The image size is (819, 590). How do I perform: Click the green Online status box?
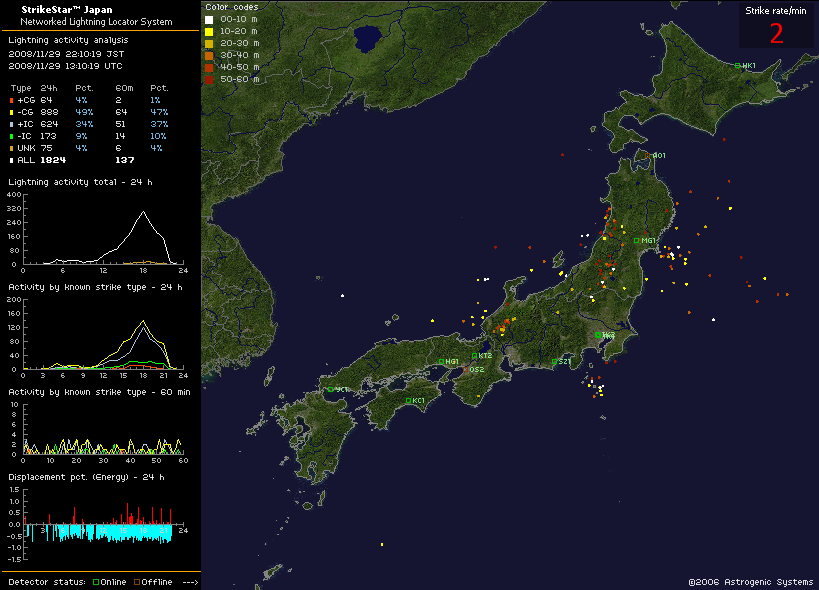pos(95,582)
